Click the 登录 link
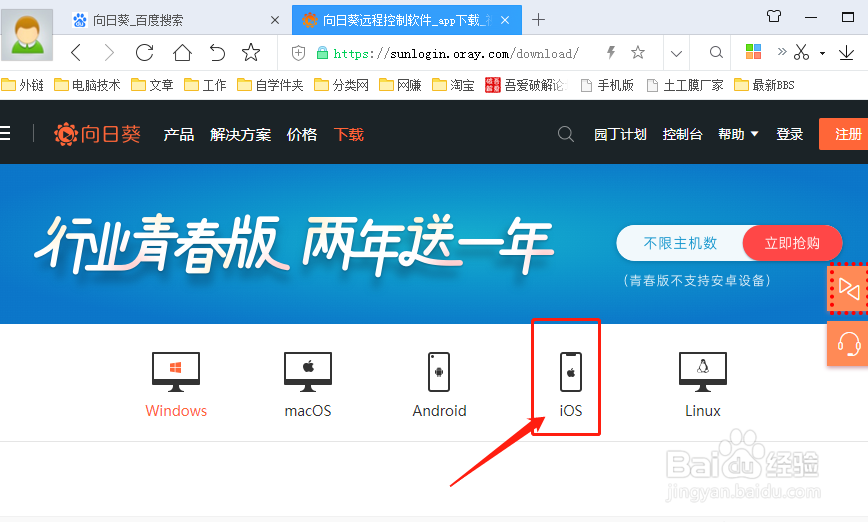The image size is (868, 522). (x=789, y=135)
